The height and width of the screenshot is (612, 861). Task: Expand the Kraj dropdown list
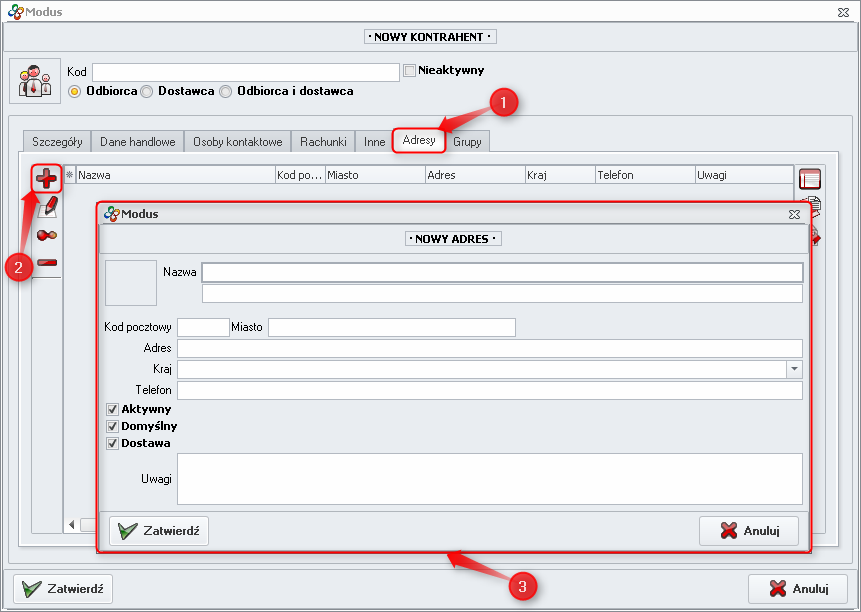tap(794, 369)
